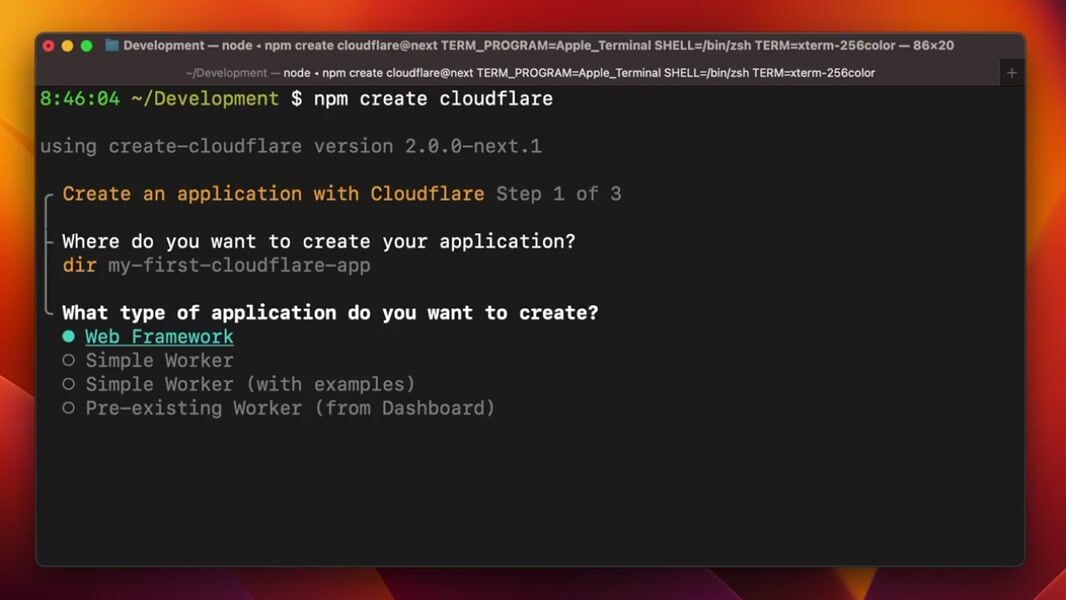Screen dimensions: 1066x600
Task: Click the my-first-cloudflare-app directory name
Action: coord(239,266)
